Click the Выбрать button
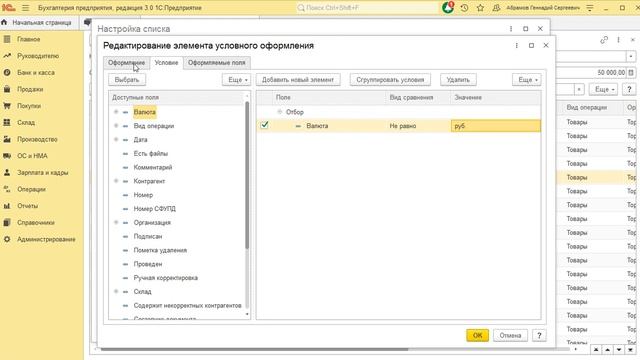Viewport: 640px width, 360px height. tap(127, 80)
